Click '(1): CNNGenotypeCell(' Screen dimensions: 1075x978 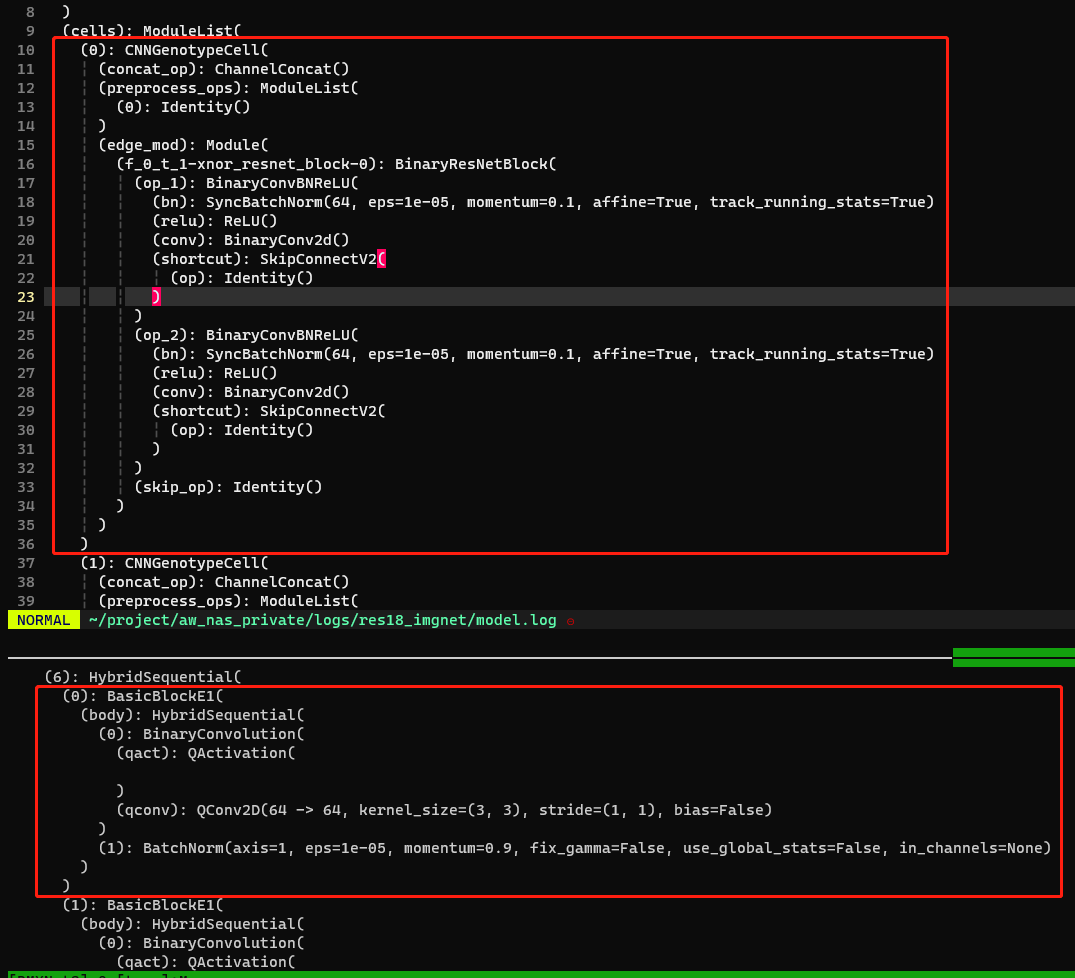coord(175,563)
